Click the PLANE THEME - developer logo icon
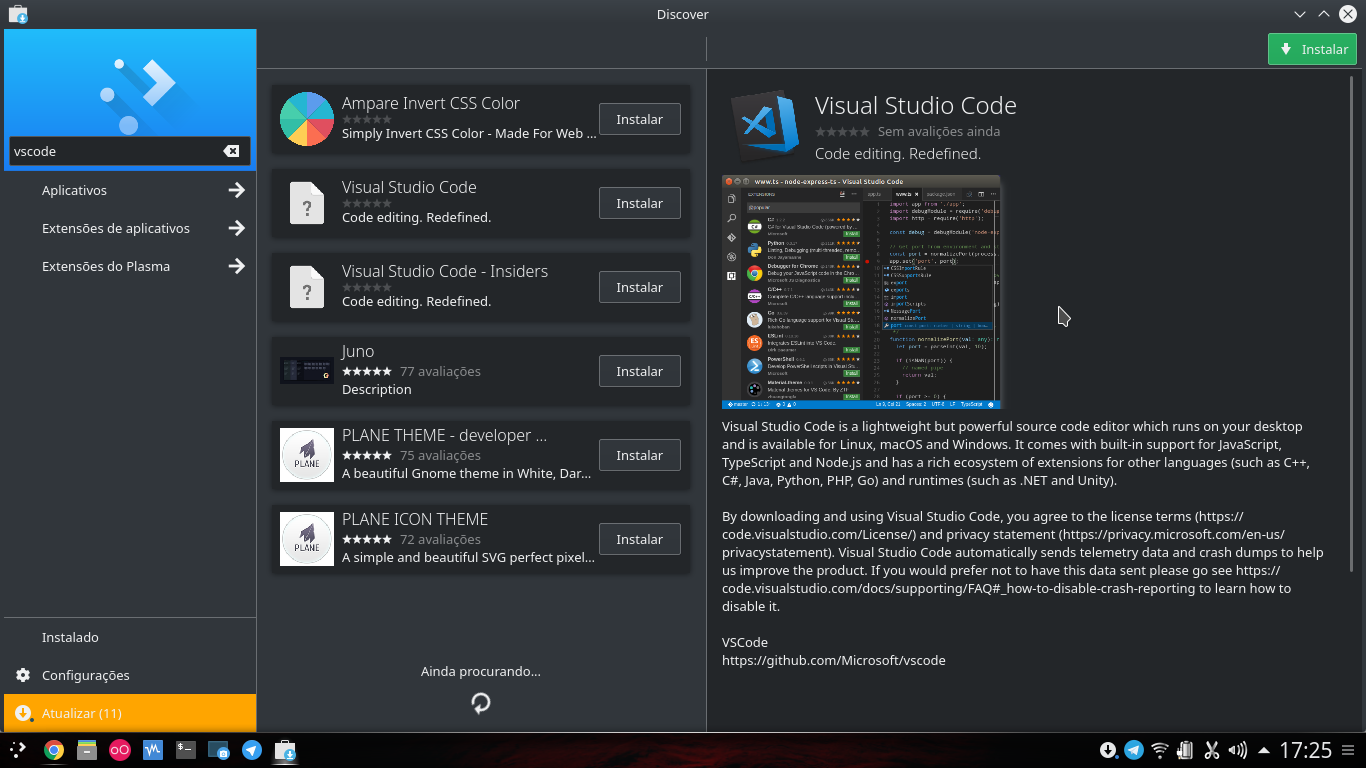This screenshot has width=1366, height=768. [x=307, y=455]
